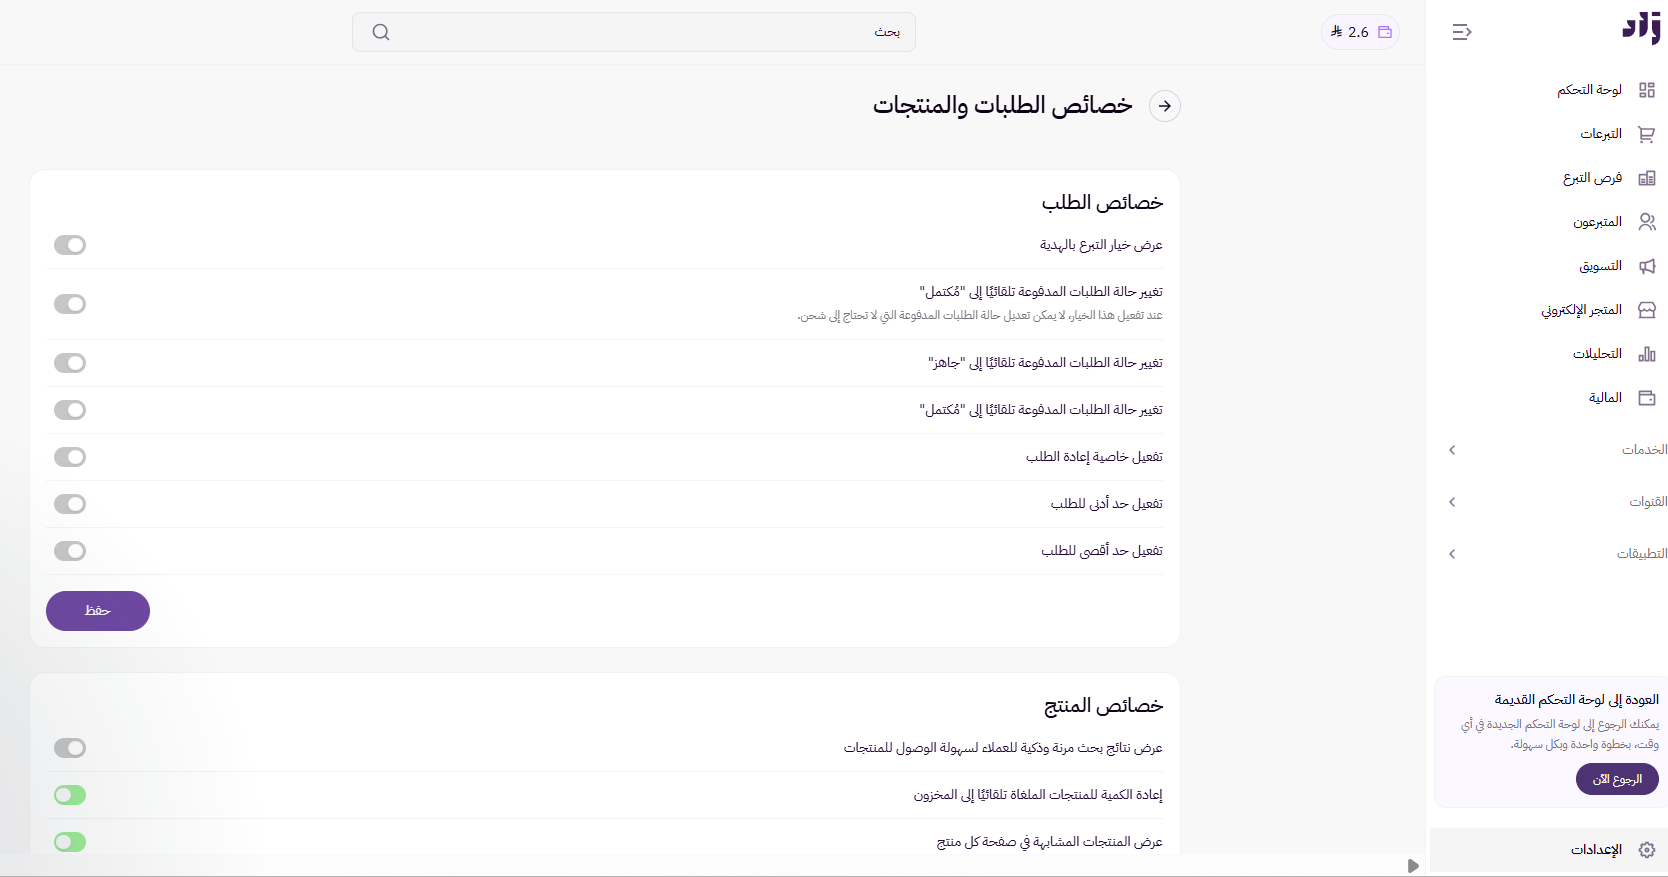Click the page title خصائص الطلبات والمنتجات
Viewport: 1668px width, 877px height.
pos(1003,106)
